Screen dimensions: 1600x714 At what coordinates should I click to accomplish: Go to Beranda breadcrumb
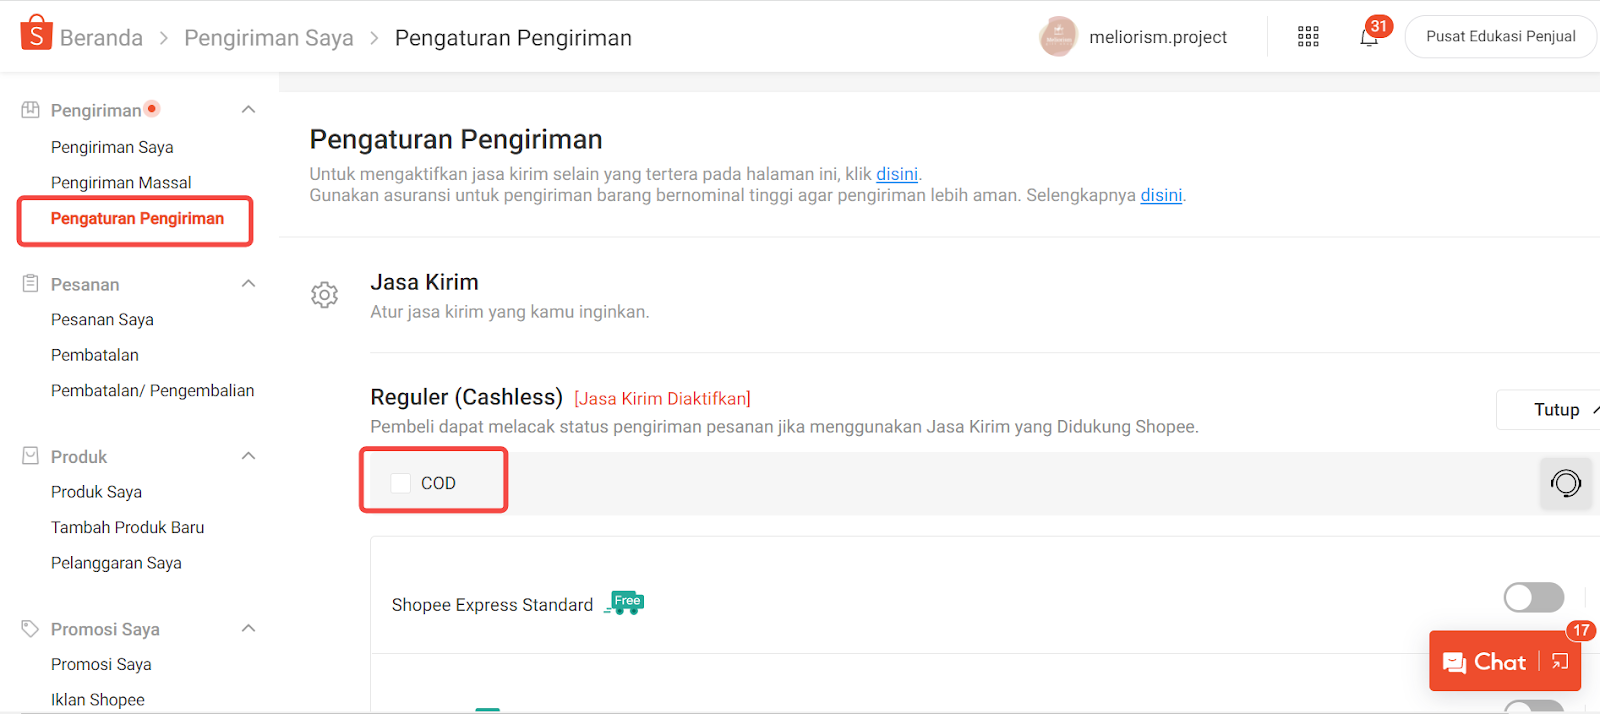coord(101,38)
